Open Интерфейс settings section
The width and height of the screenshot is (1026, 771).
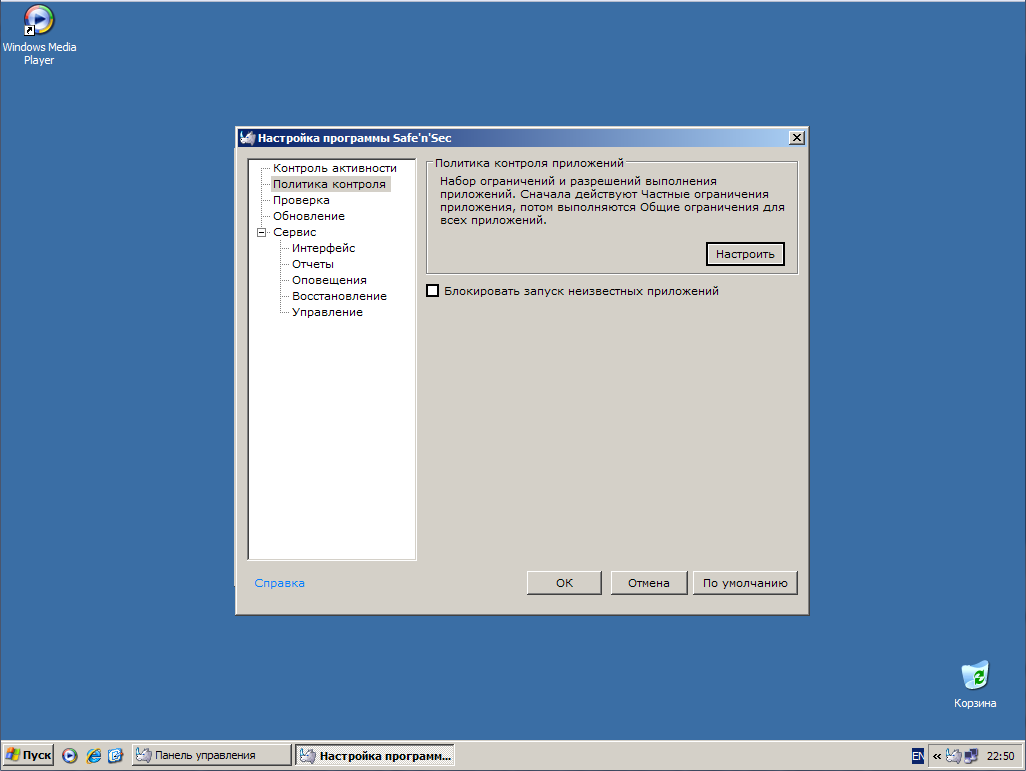click(x=323, y=248)
